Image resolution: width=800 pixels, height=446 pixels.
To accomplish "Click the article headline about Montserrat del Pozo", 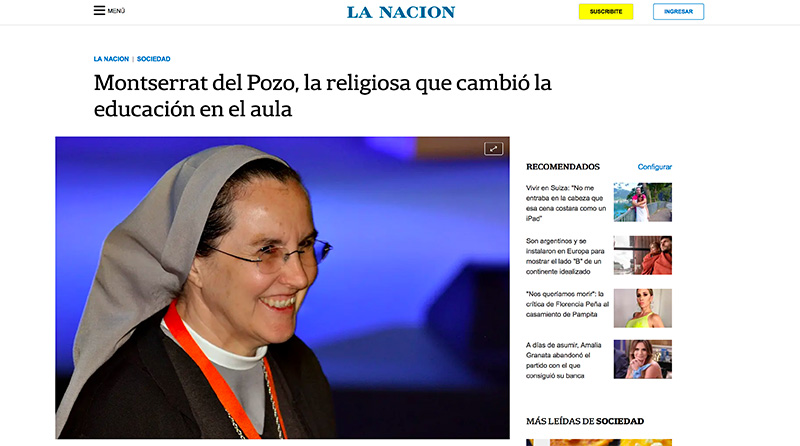I will pos(322,96).
